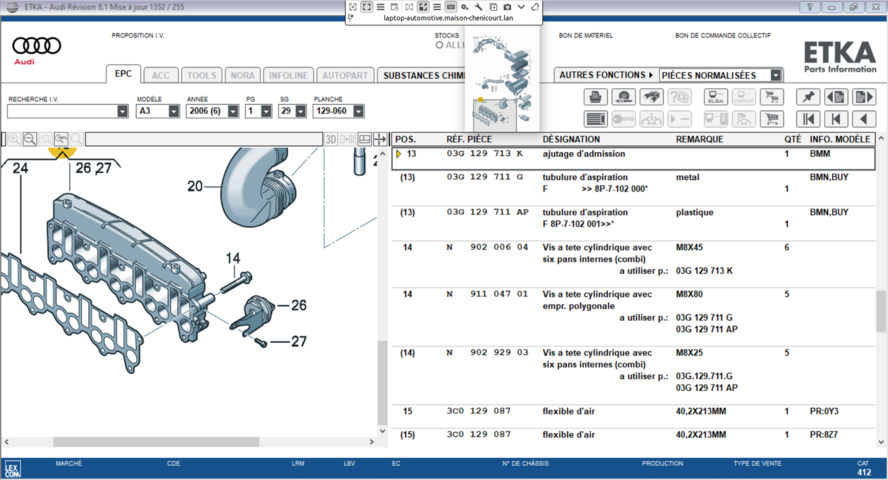Screen dimensions: 888x480
Task: Click the DÉSIGNATION column header
Action: click(571, 139)
